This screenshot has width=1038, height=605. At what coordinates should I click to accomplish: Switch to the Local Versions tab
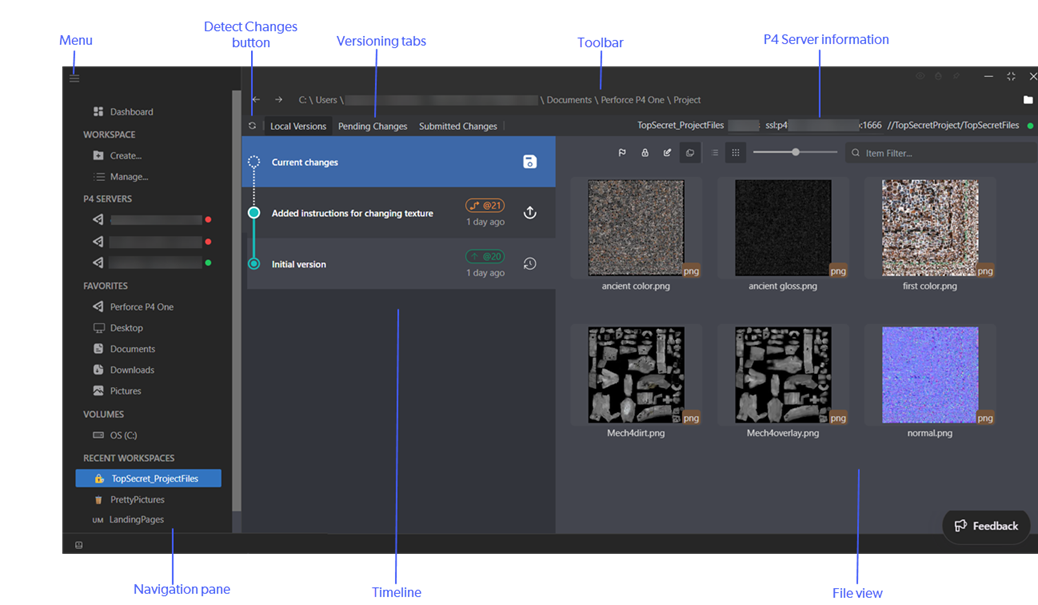click(x=298, y=126)
